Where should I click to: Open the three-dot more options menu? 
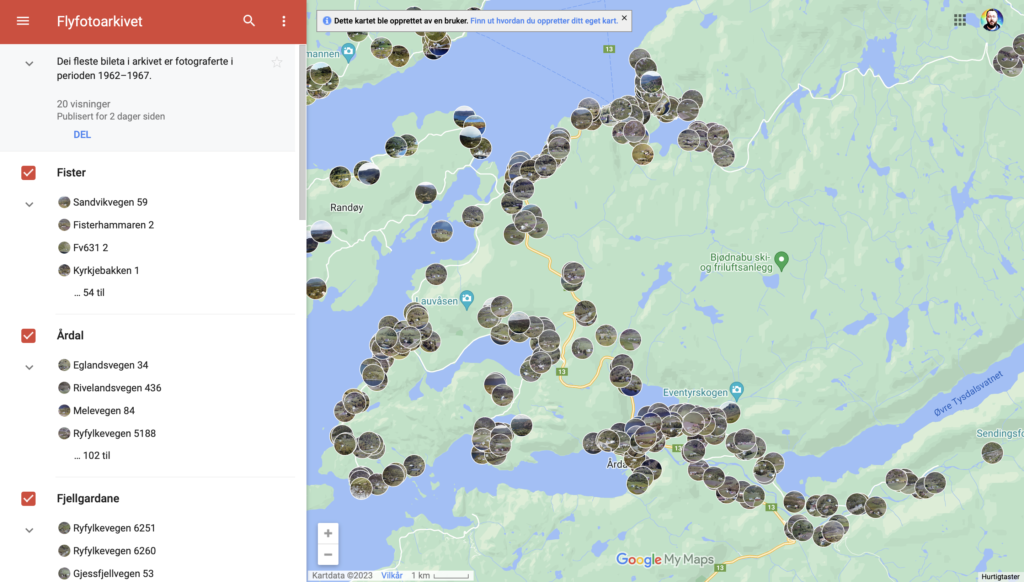pyautogui.click(x=284, y=21)
